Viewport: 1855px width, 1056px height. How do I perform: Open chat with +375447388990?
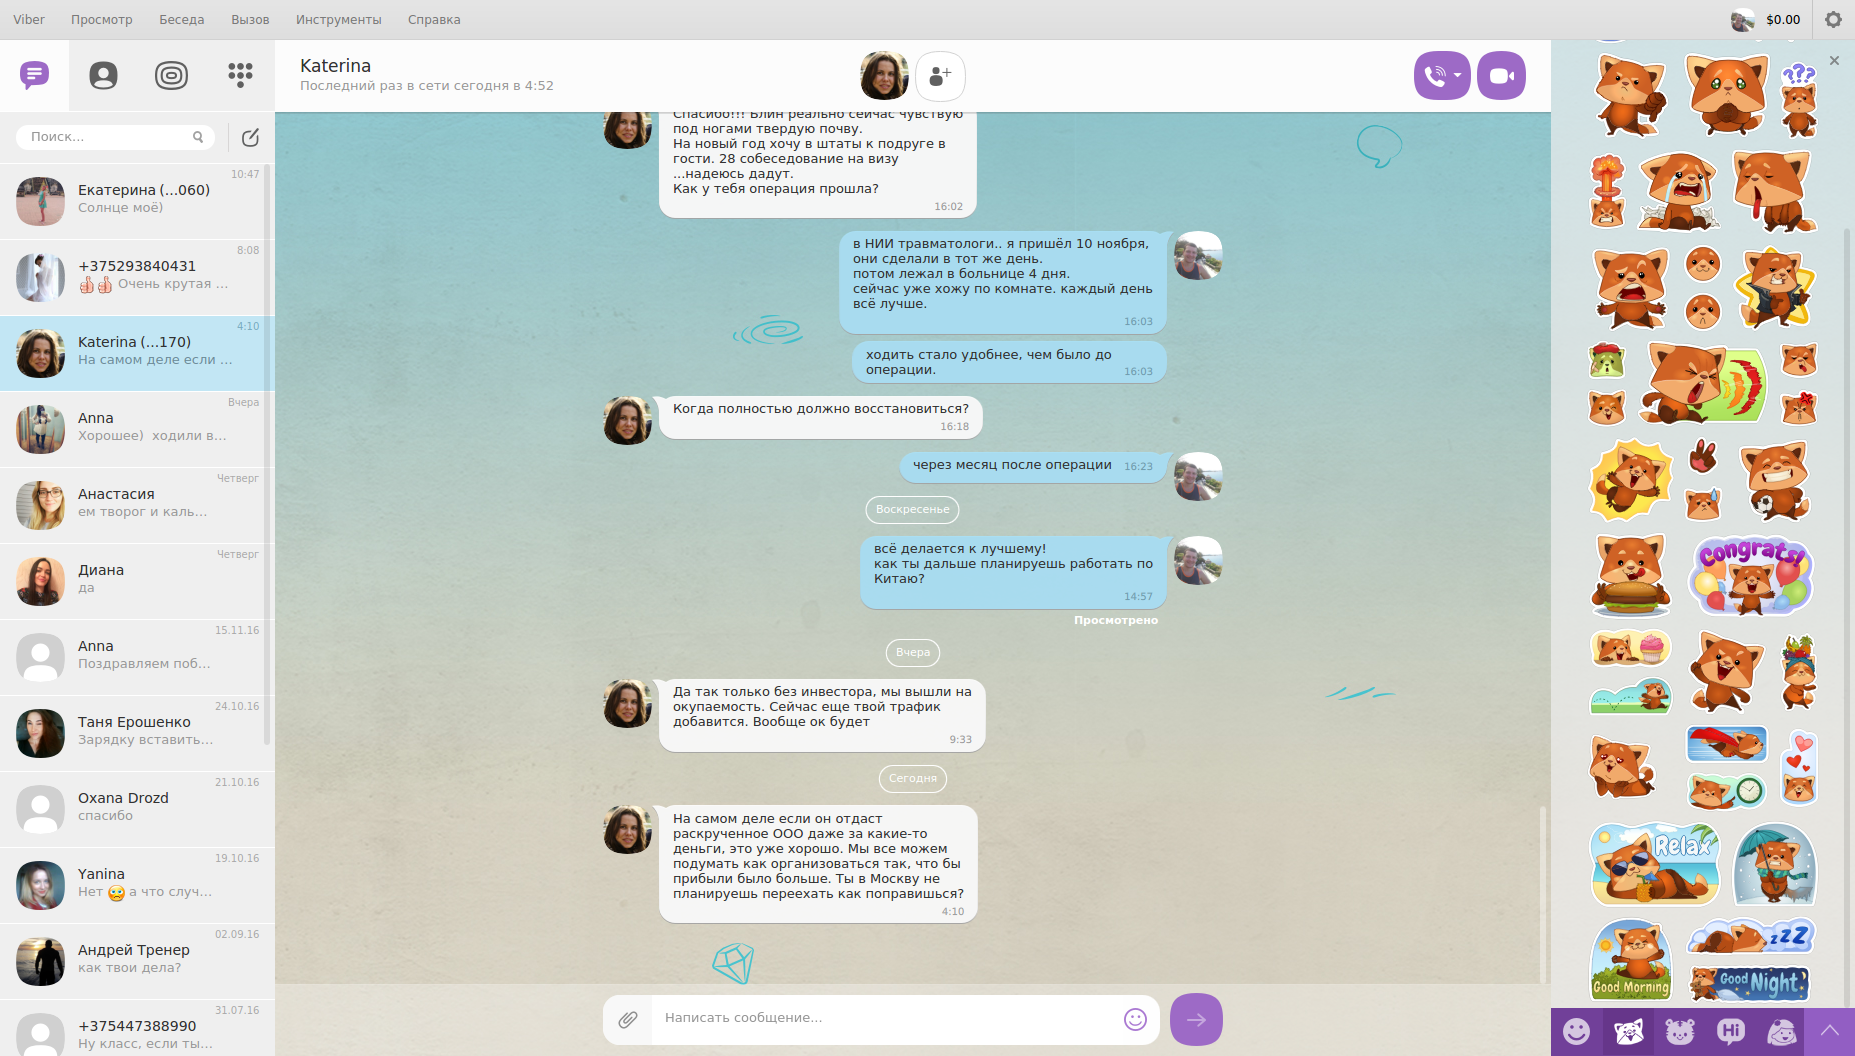point(137,1028)
